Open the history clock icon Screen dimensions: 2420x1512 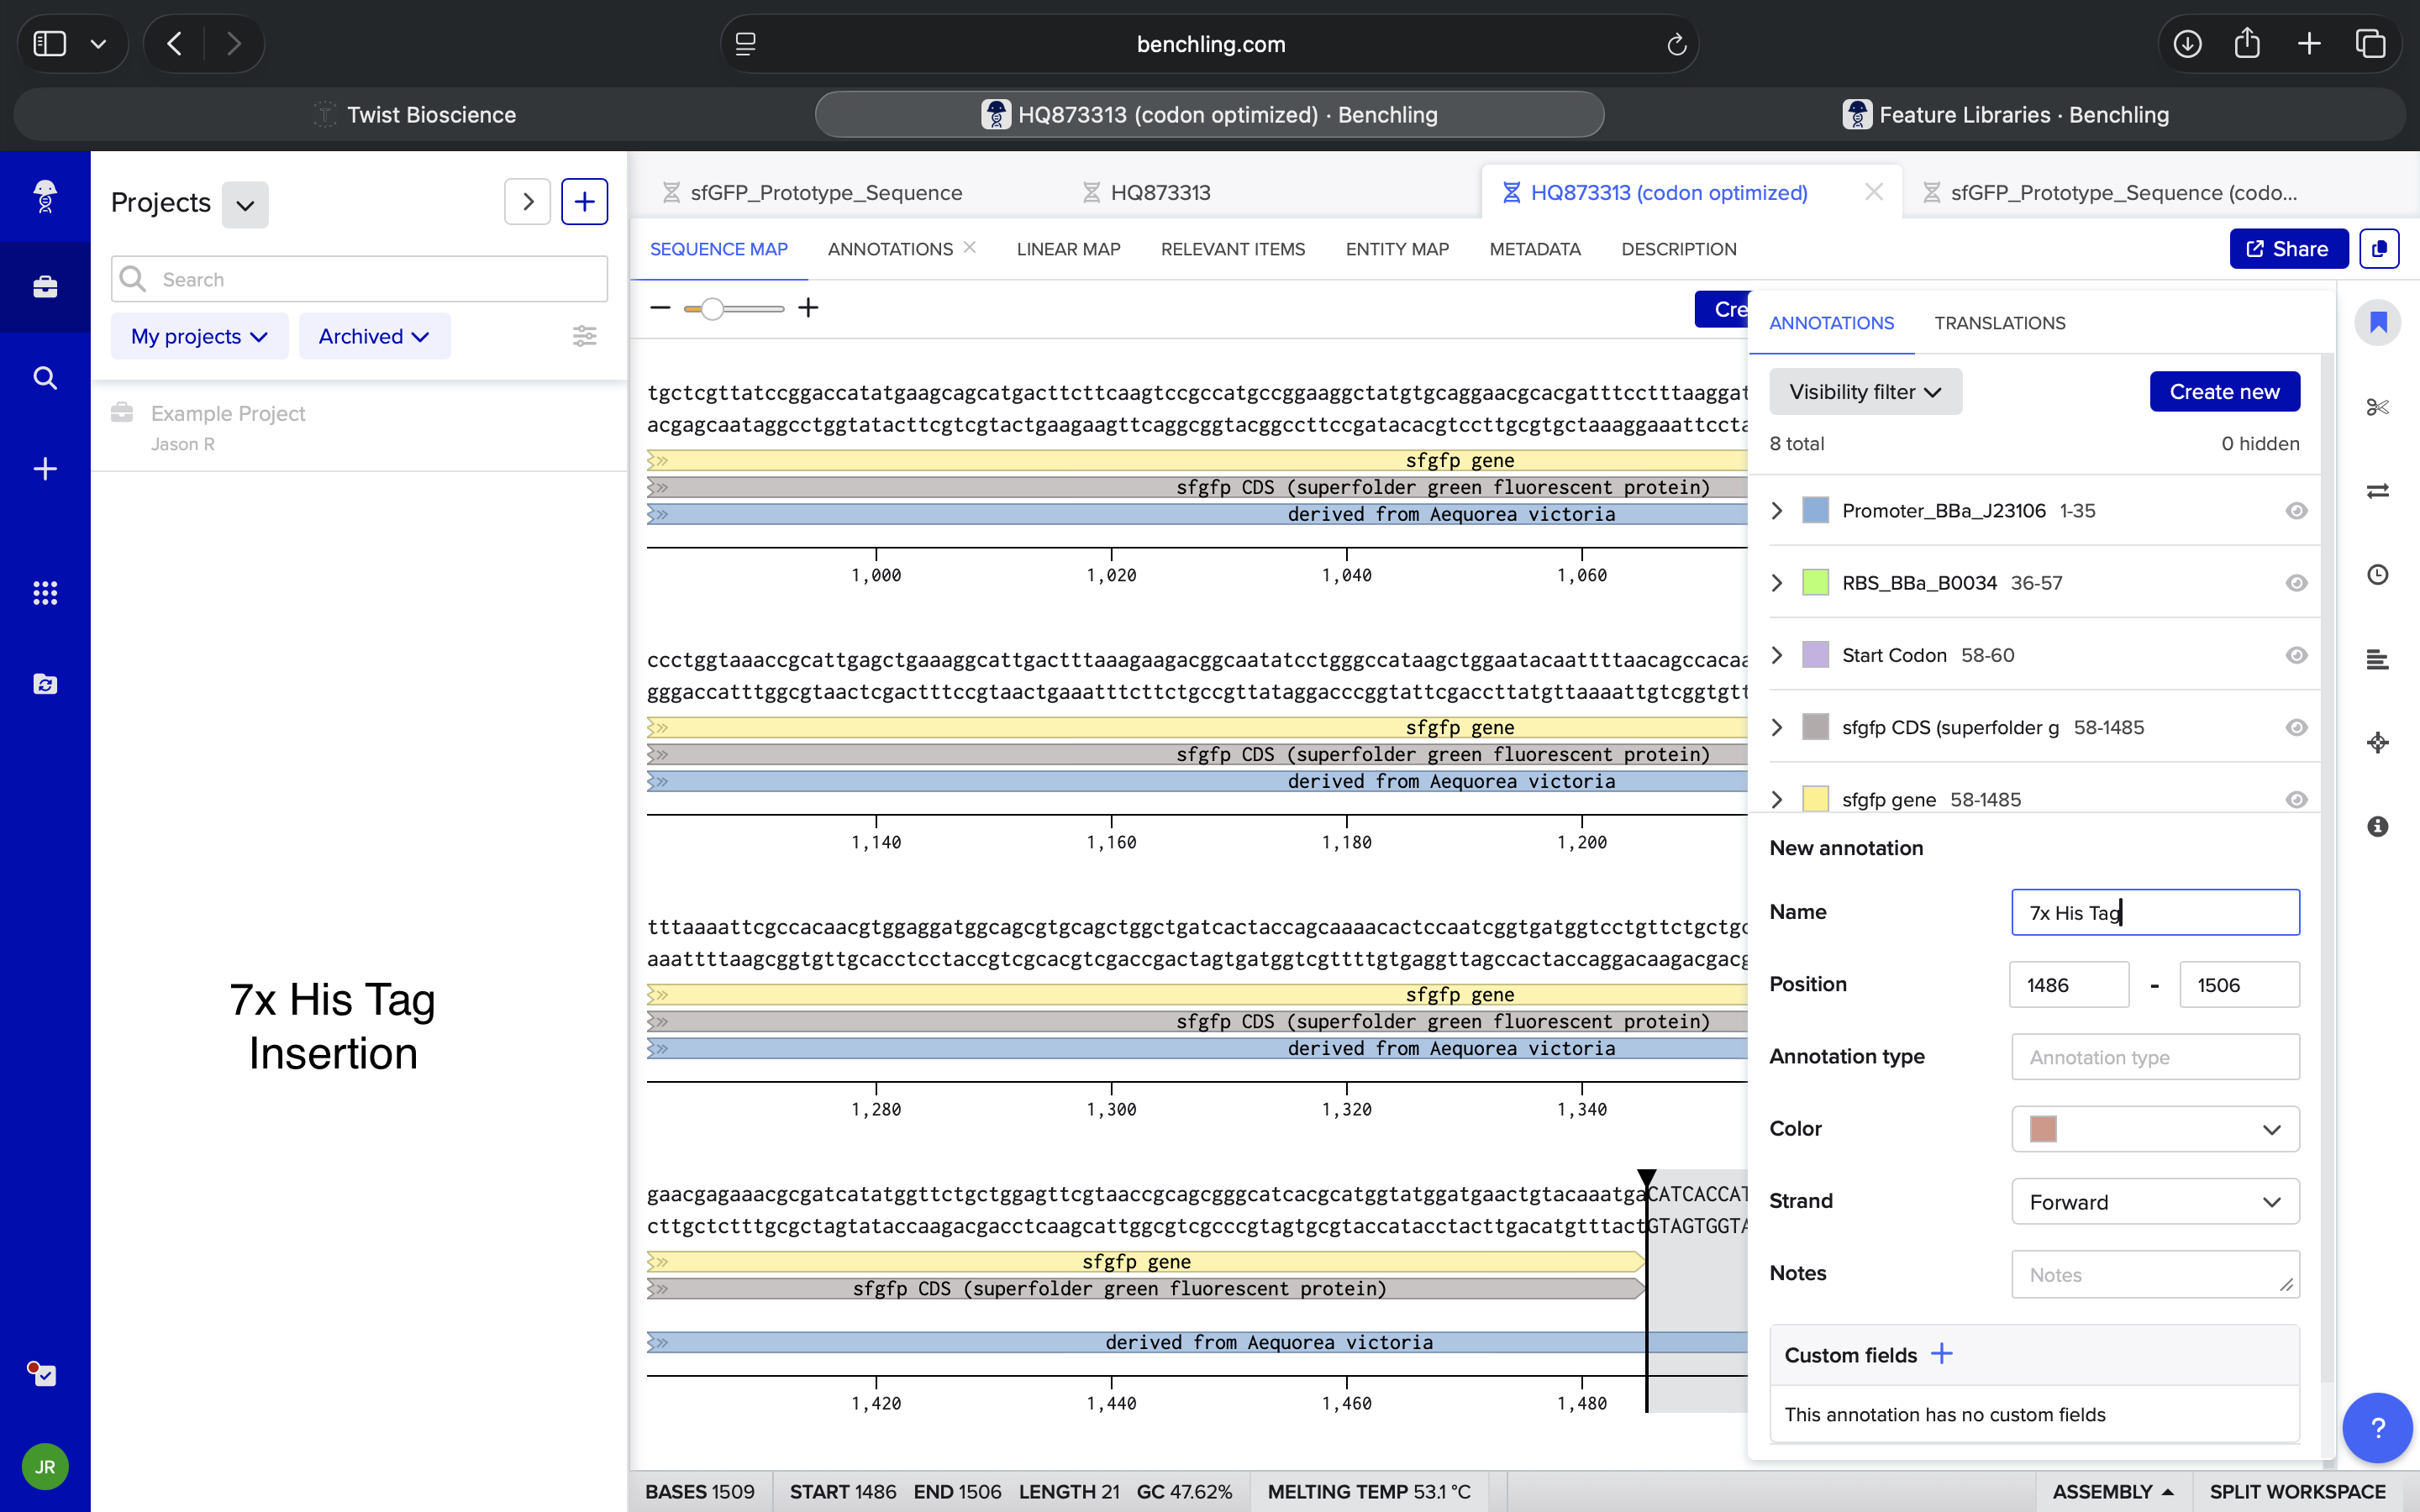click(2377, 575)
